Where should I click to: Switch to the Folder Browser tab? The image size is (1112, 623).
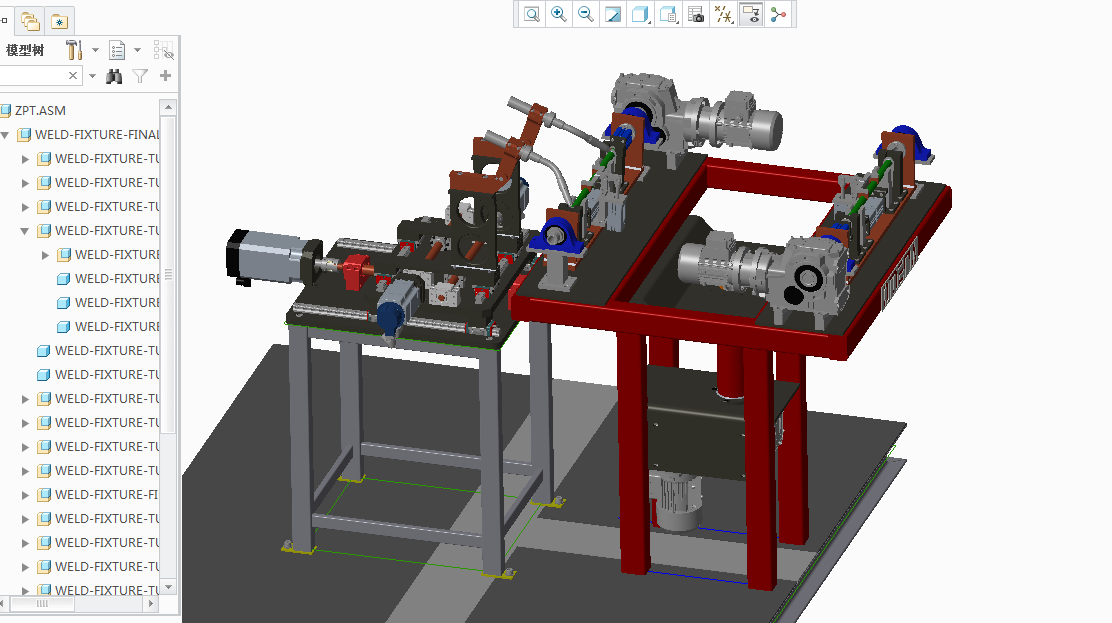pyautogui.click(x=31, y=20)
